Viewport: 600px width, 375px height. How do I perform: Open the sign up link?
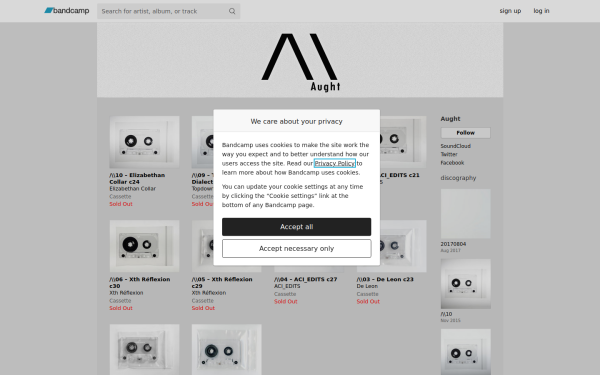point(510,11)
